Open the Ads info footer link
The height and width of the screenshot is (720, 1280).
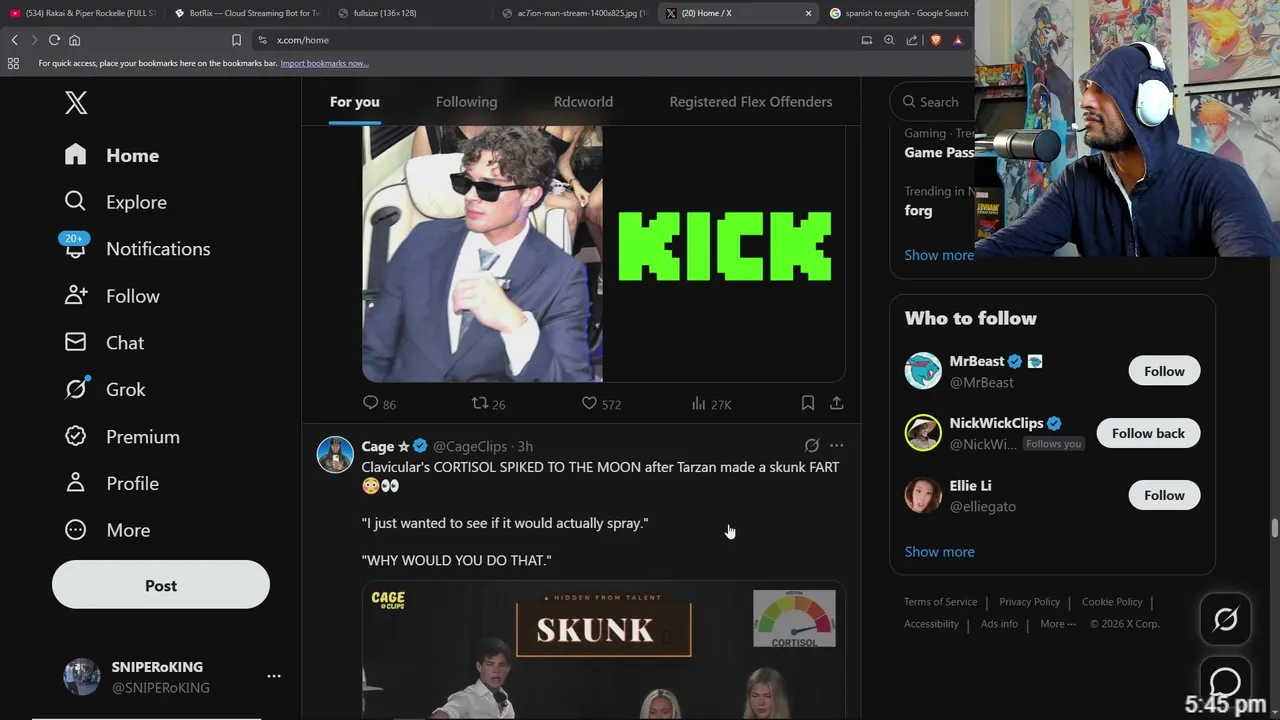click(999, 624)
